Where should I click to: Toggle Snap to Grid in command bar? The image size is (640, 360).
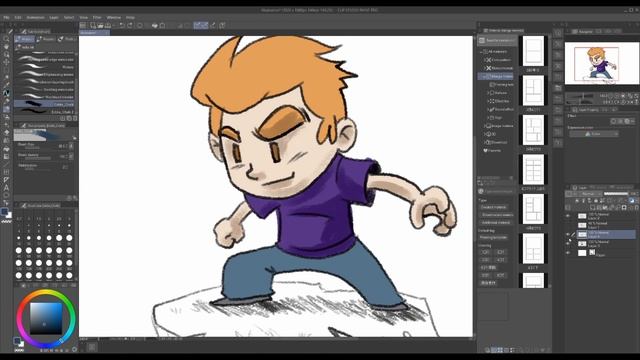[x=213, y=25]
